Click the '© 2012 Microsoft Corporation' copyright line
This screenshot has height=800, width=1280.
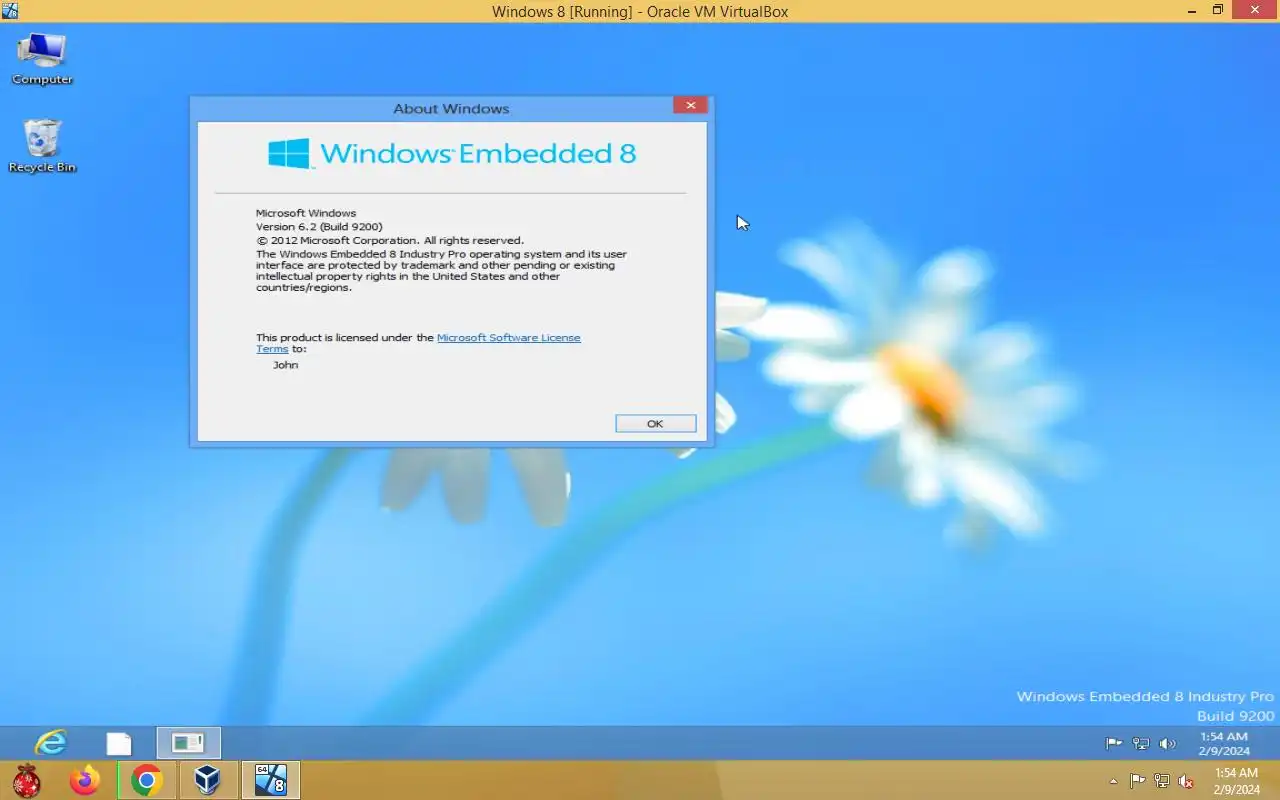coord(390,241)
